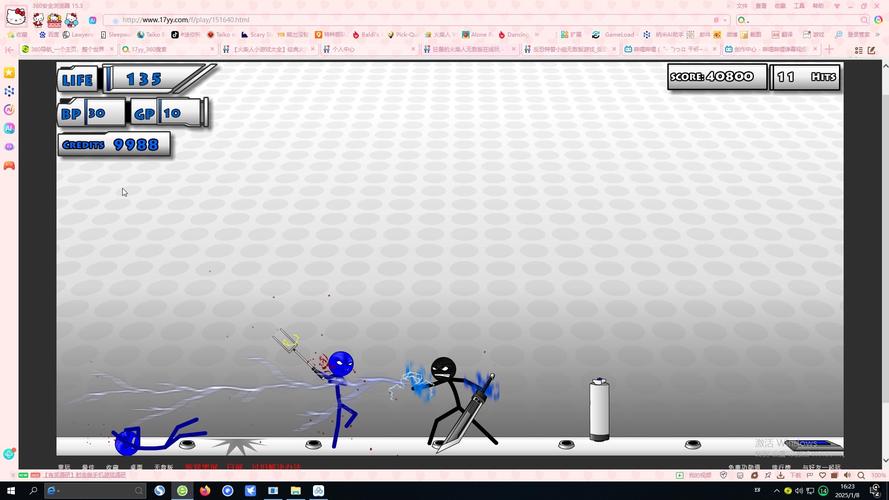This screenshot has height=500, width=889.
Task: Open the 文件 menu
Action: click(x=742, y=6)
